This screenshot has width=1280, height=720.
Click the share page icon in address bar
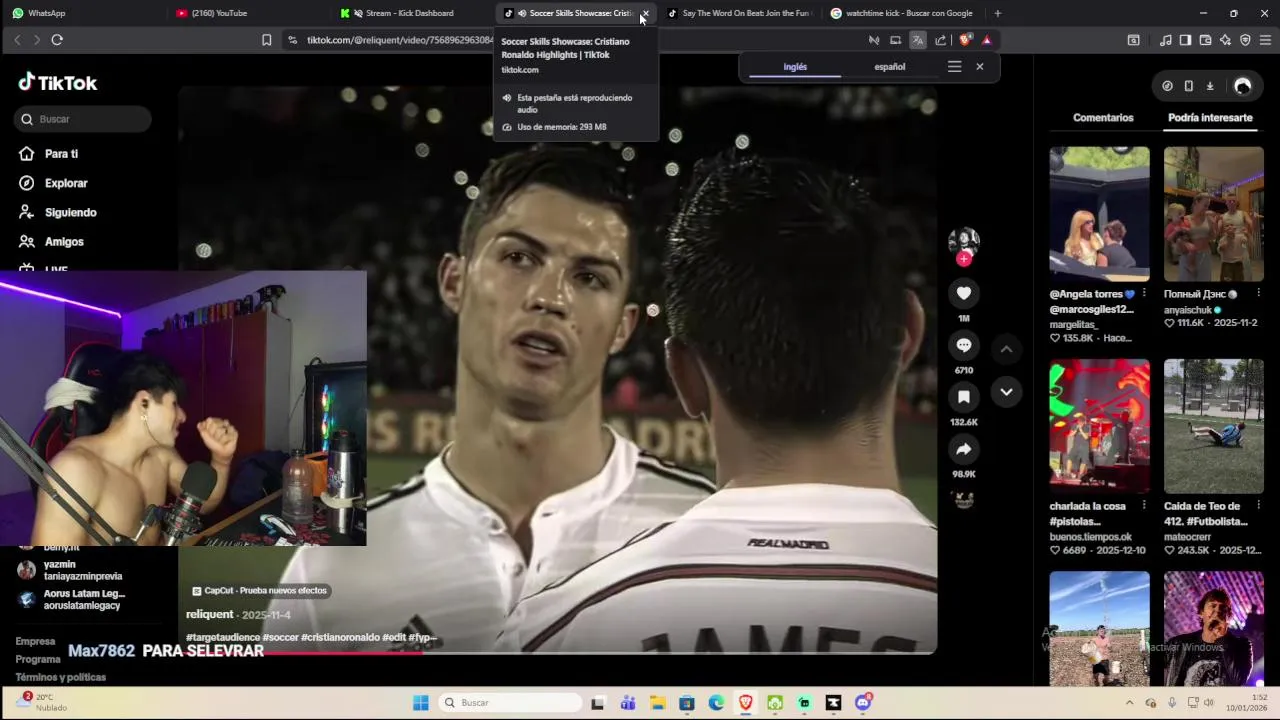point(940,40)
